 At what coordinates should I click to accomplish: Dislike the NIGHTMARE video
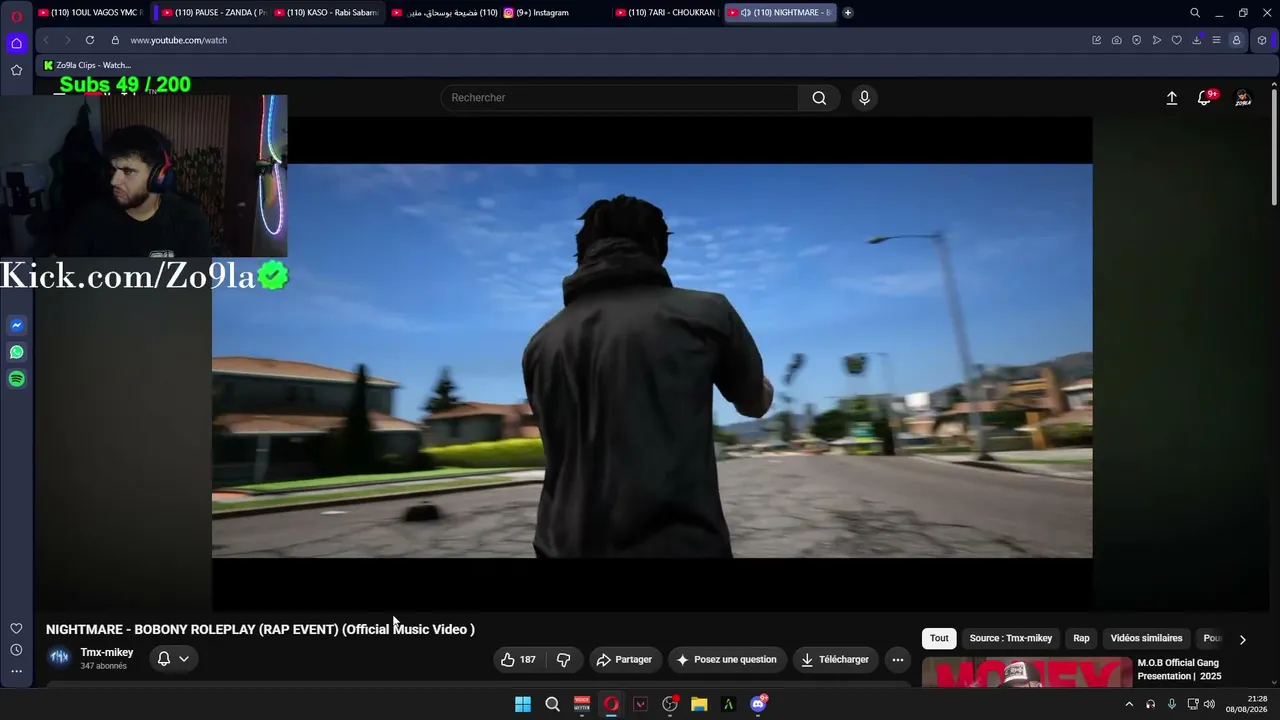564,660
